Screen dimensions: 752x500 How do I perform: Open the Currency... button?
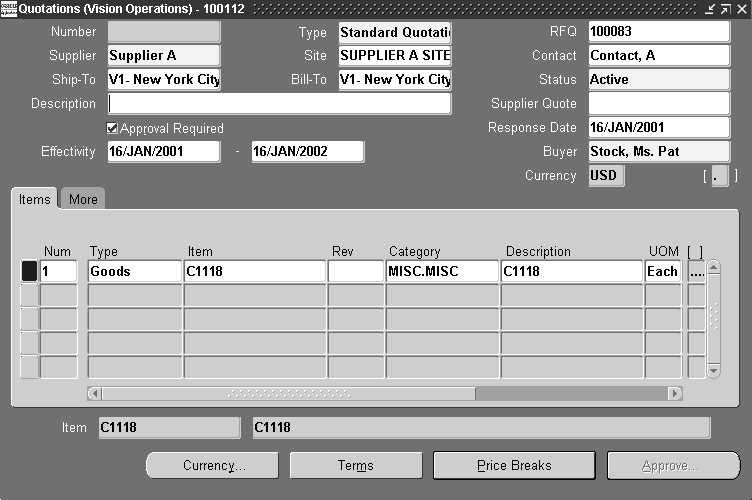212,465
